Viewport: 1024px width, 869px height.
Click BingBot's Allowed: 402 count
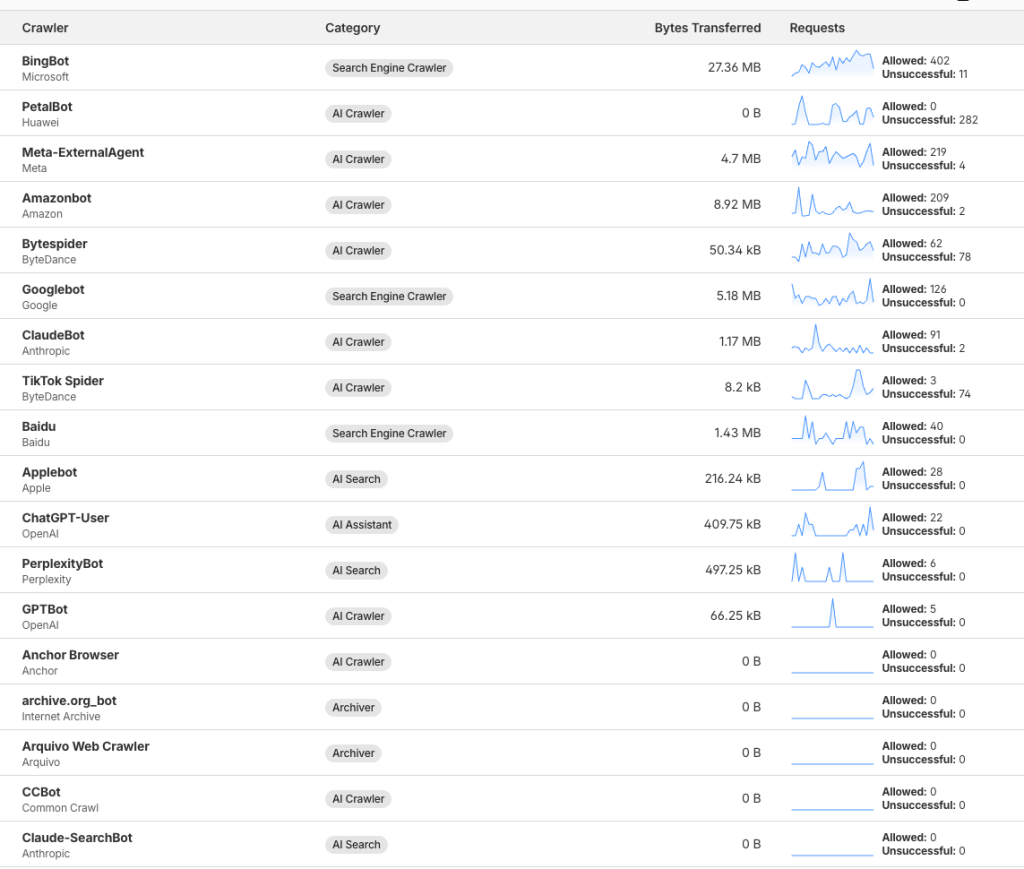coord(916,61)
